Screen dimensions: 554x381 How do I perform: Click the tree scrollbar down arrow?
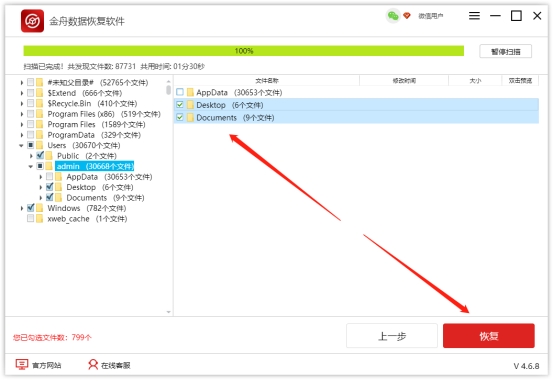tap(168, 312)
